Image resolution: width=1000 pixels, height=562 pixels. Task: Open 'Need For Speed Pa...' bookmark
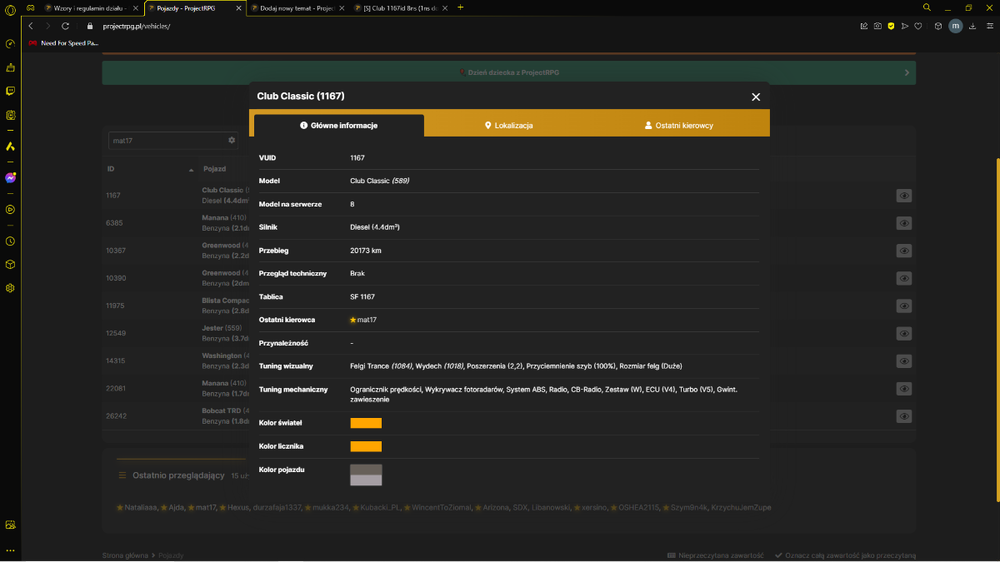(64, 43)
